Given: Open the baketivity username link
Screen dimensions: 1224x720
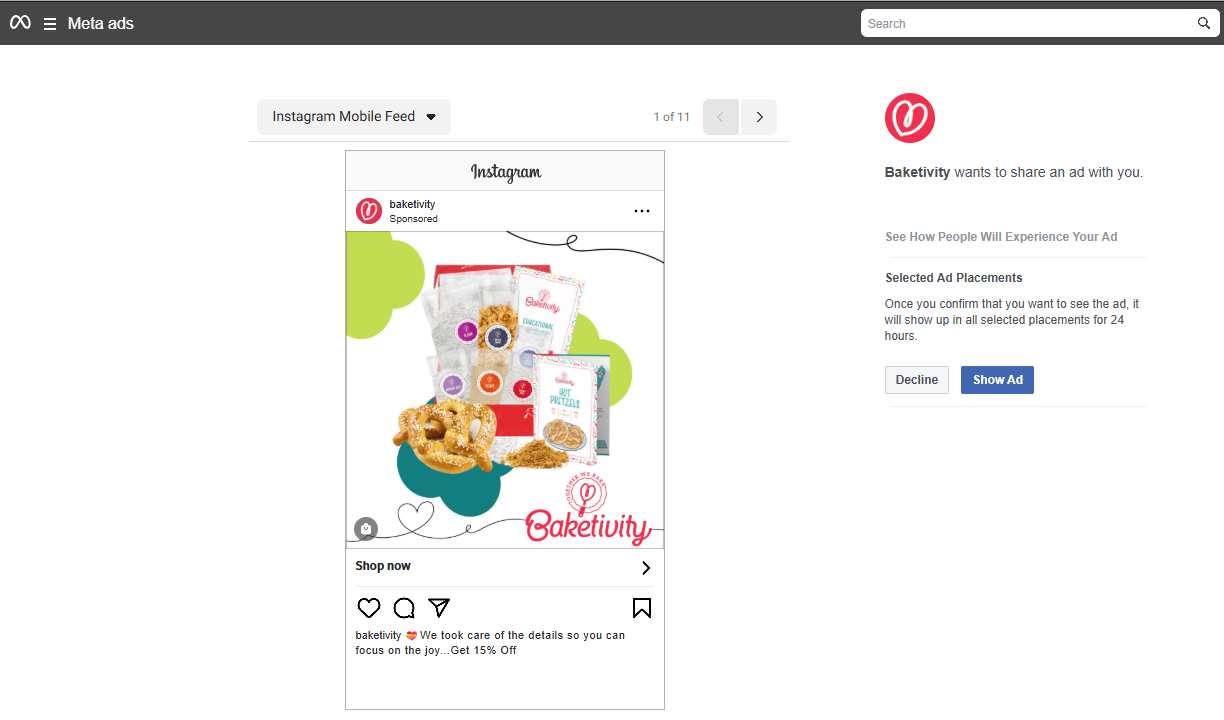Looking at the screenshot, I should pyautogui.click(x=412, y=204).
